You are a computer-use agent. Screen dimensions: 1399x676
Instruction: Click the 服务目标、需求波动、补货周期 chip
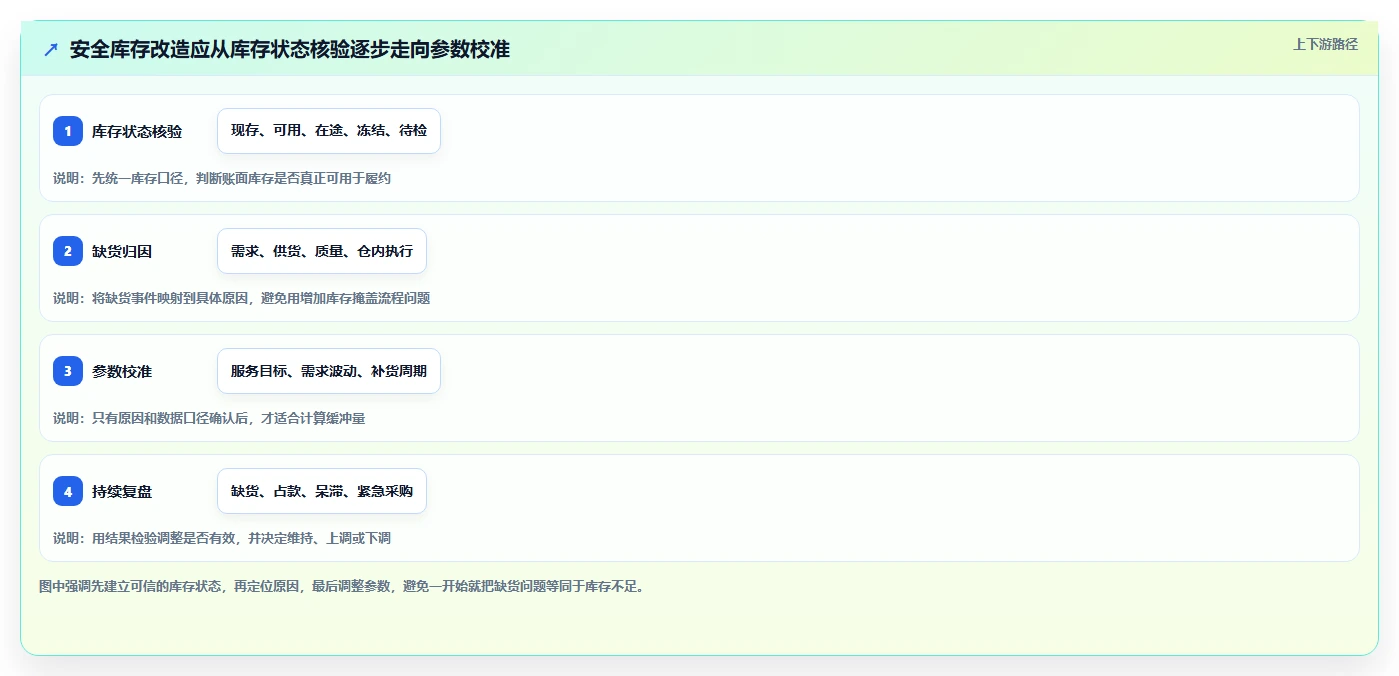pos(329,371)
